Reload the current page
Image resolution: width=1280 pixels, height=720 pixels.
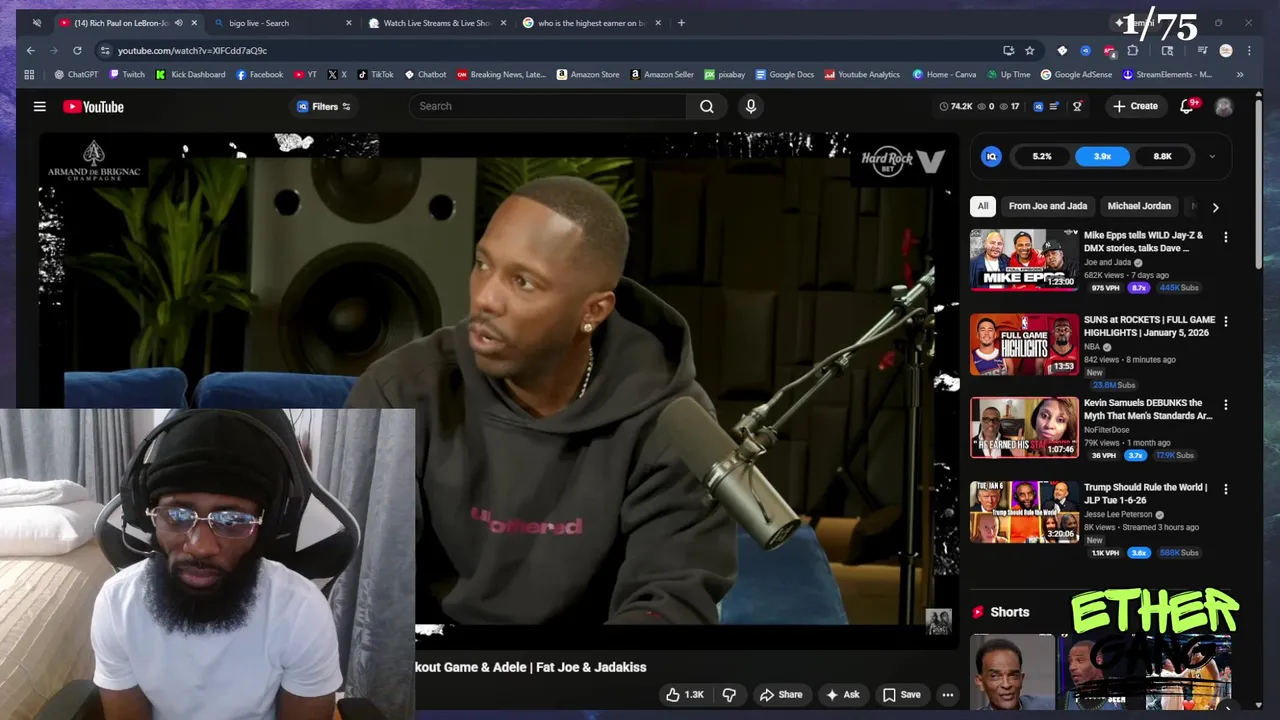(77, 50)
